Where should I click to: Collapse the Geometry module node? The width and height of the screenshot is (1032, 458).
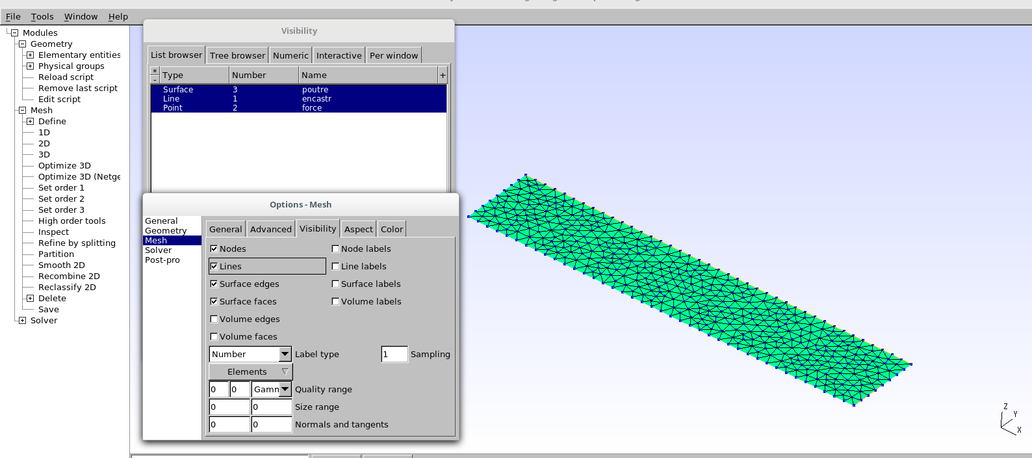[22, 44]
